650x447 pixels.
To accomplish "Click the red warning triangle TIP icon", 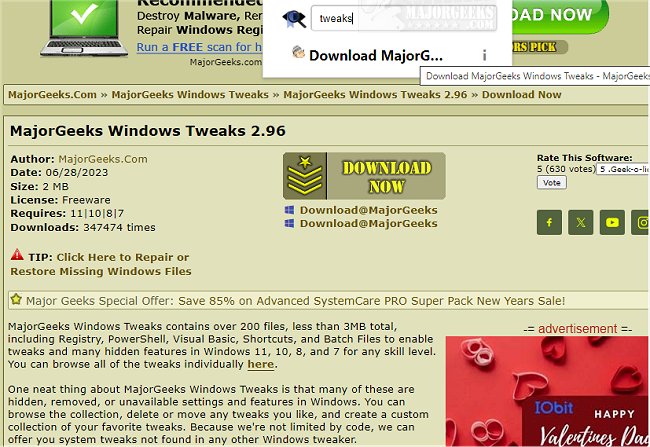I will coord(17,255).
